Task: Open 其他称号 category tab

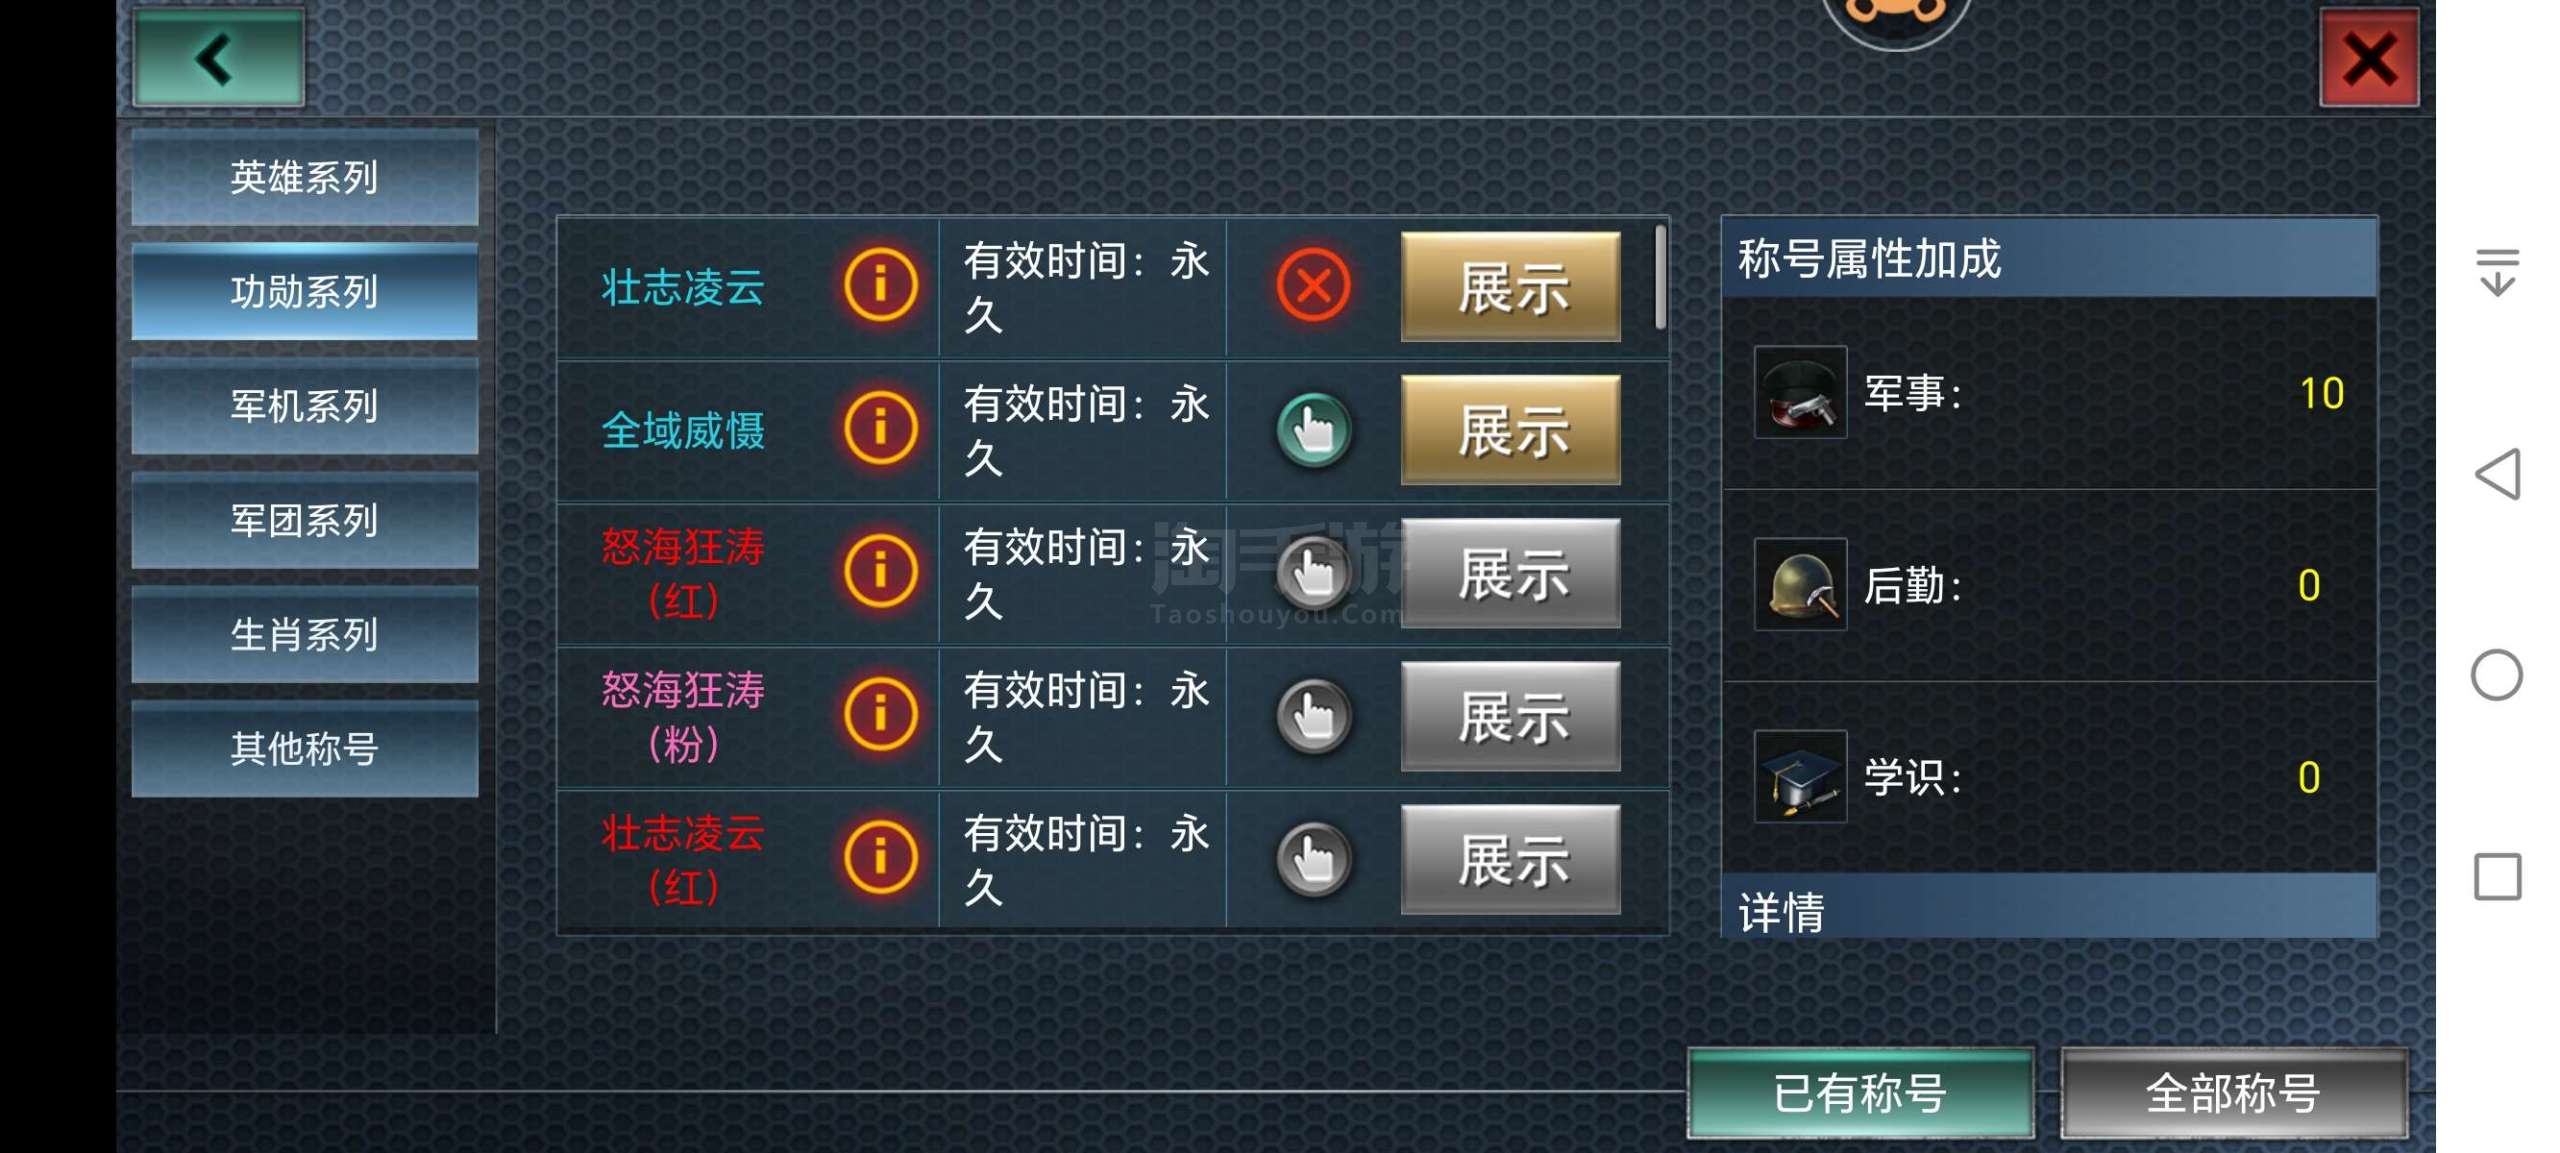Action: point(305,749)
